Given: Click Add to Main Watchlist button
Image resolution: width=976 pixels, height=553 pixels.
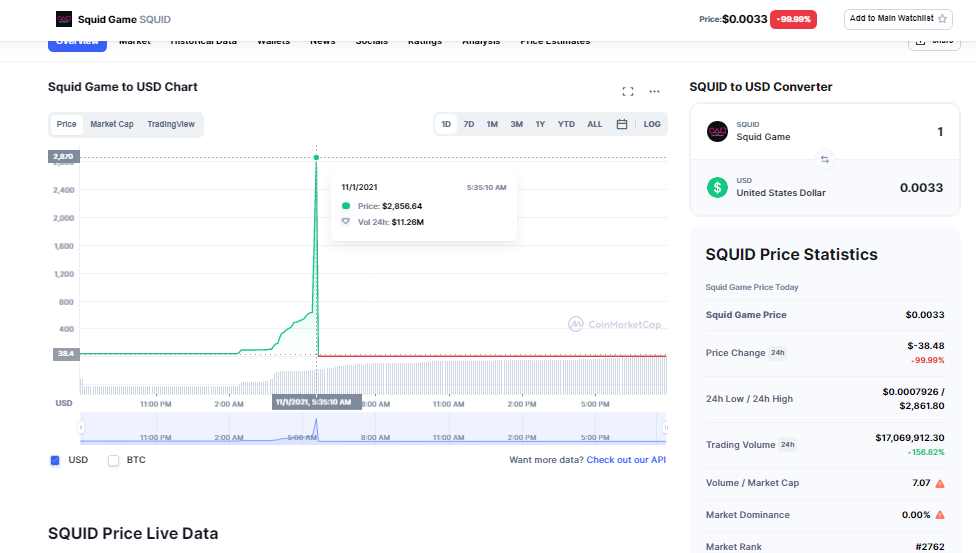Looking at the screenshot, I should tap(898, 18).
